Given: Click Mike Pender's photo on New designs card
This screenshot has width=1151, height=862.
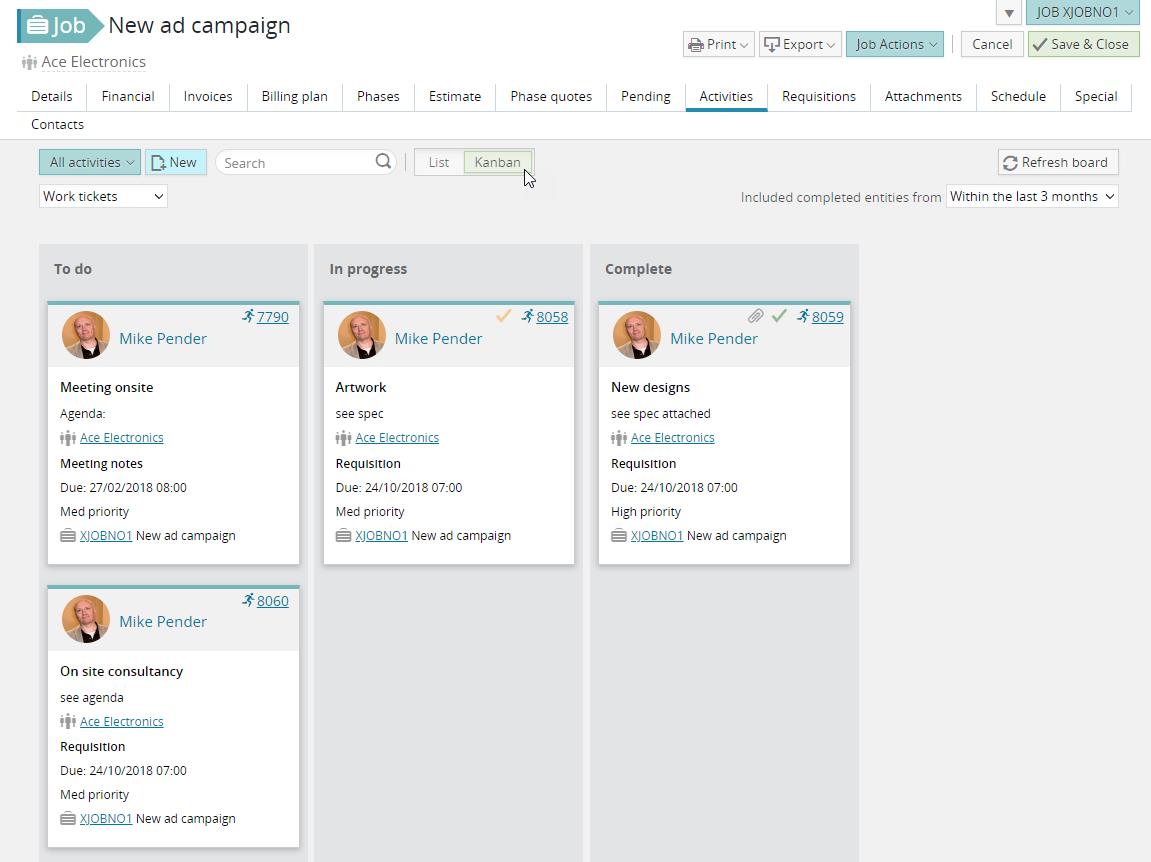Looking at the screenshot, I should (636, 335).
